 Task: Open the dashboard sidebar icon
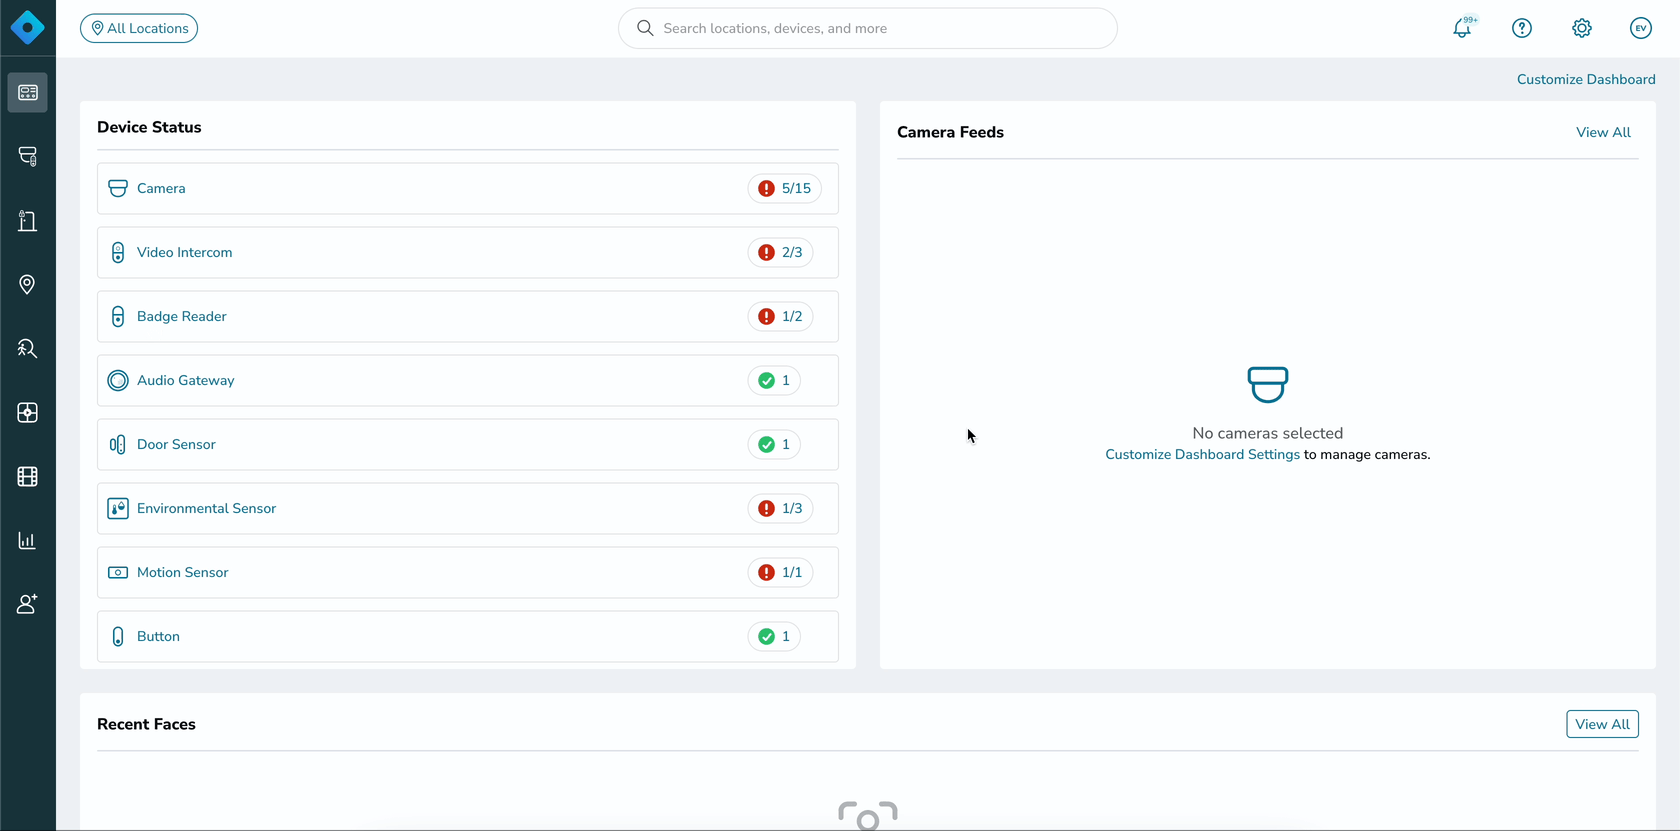coord(28,92)
